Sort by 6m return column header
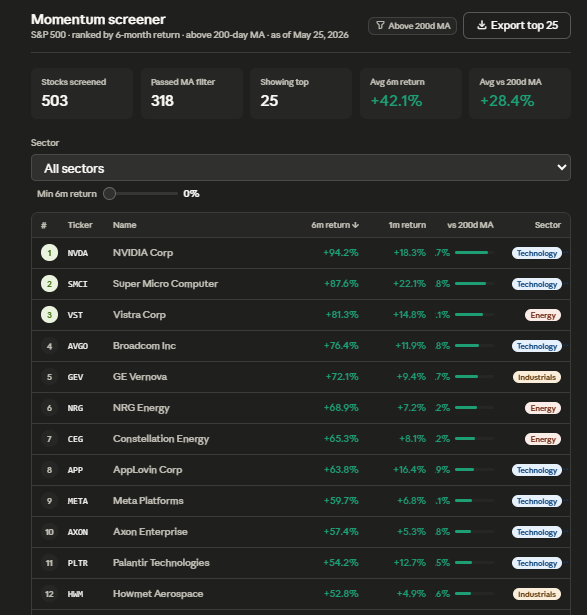Viewport: 587px width, 615px height. point(334,225)
